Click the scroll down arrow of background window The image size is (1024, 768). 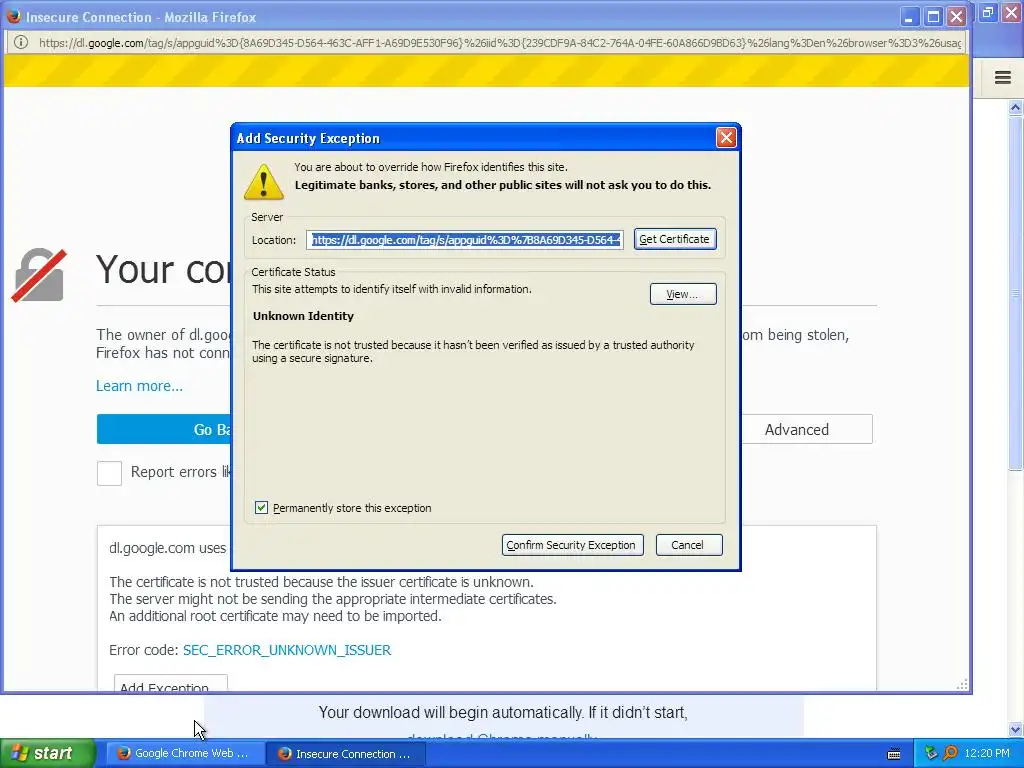[1016, 729]
